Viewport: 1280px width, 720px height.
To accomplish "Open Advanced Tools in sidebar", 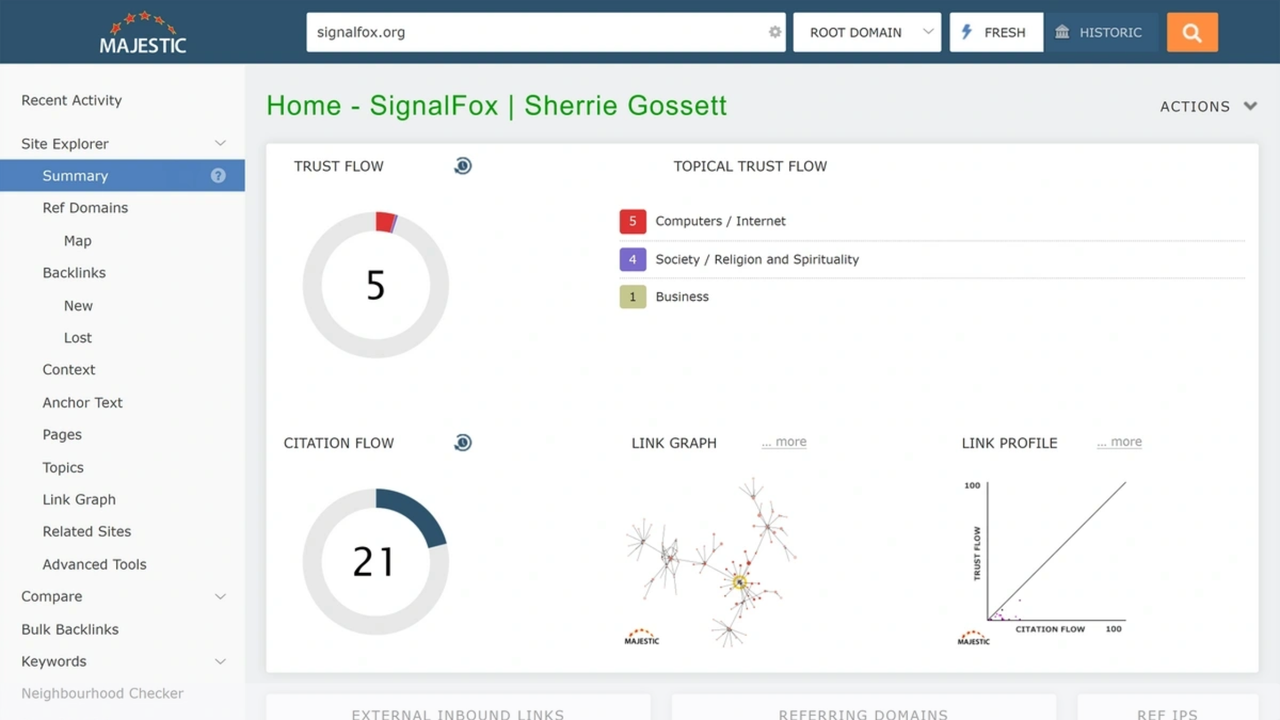I will pos(94,564).
